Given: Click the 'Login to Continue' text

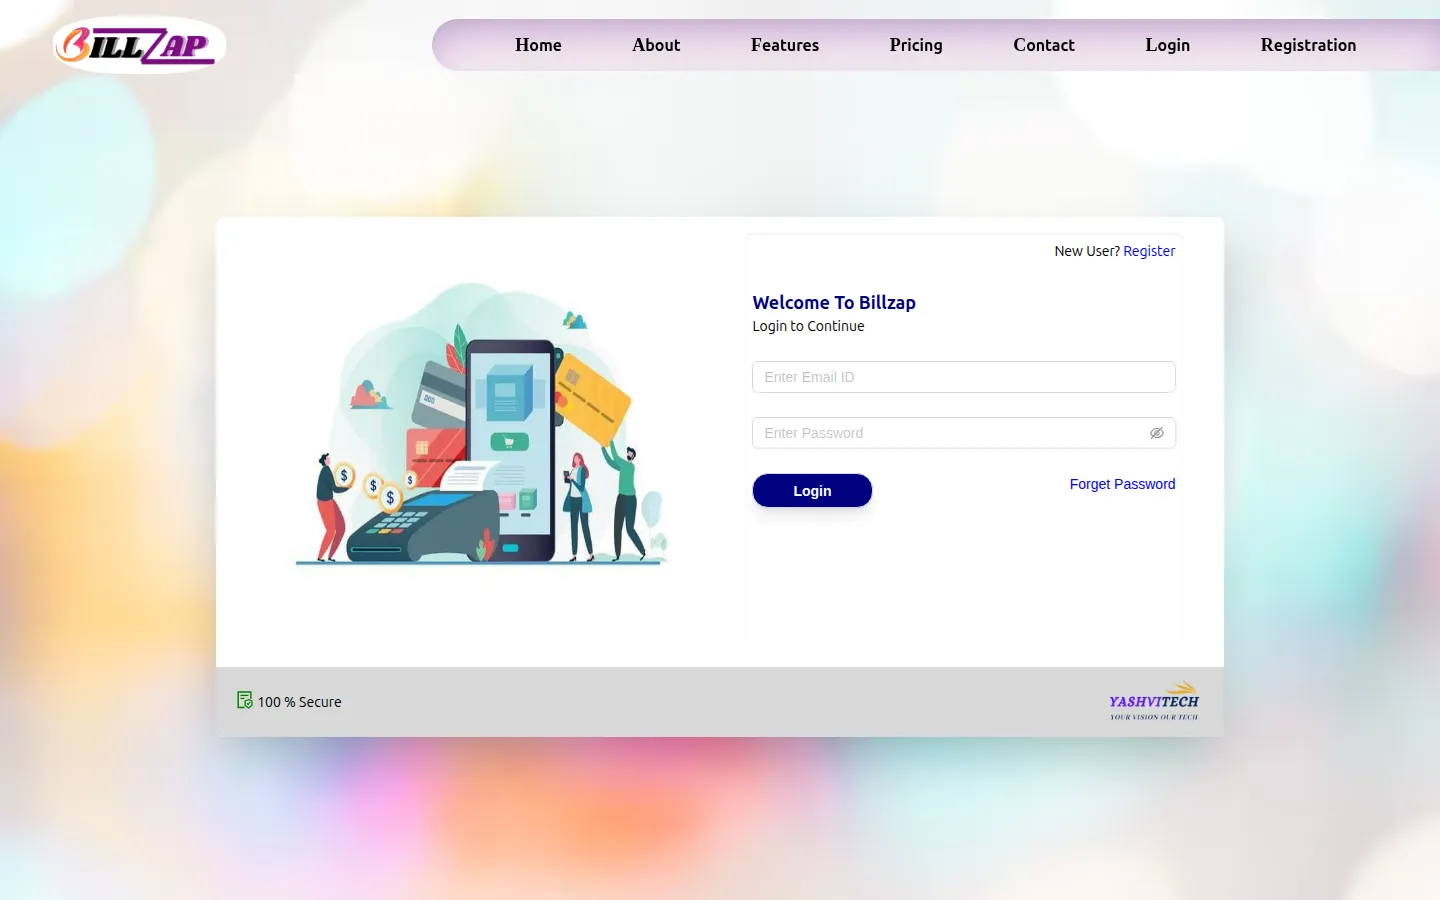Looking at the screenshot, I should (808, 326).
